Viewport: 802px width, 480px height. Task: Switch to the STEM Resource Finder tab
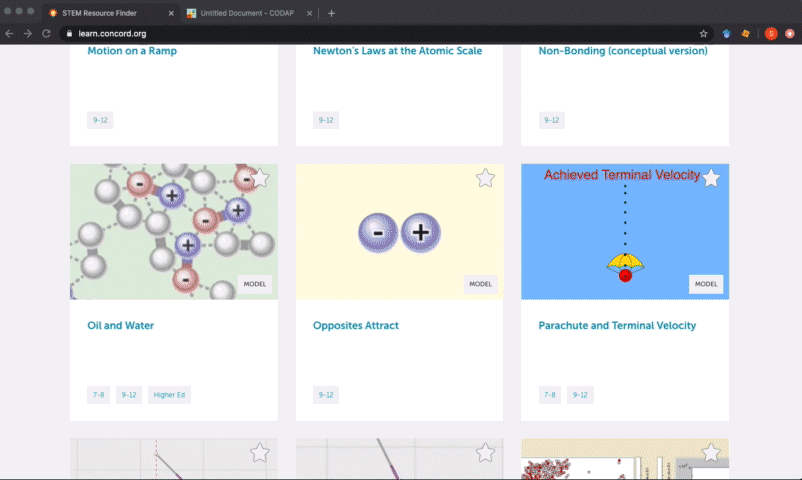click(110, 13)
